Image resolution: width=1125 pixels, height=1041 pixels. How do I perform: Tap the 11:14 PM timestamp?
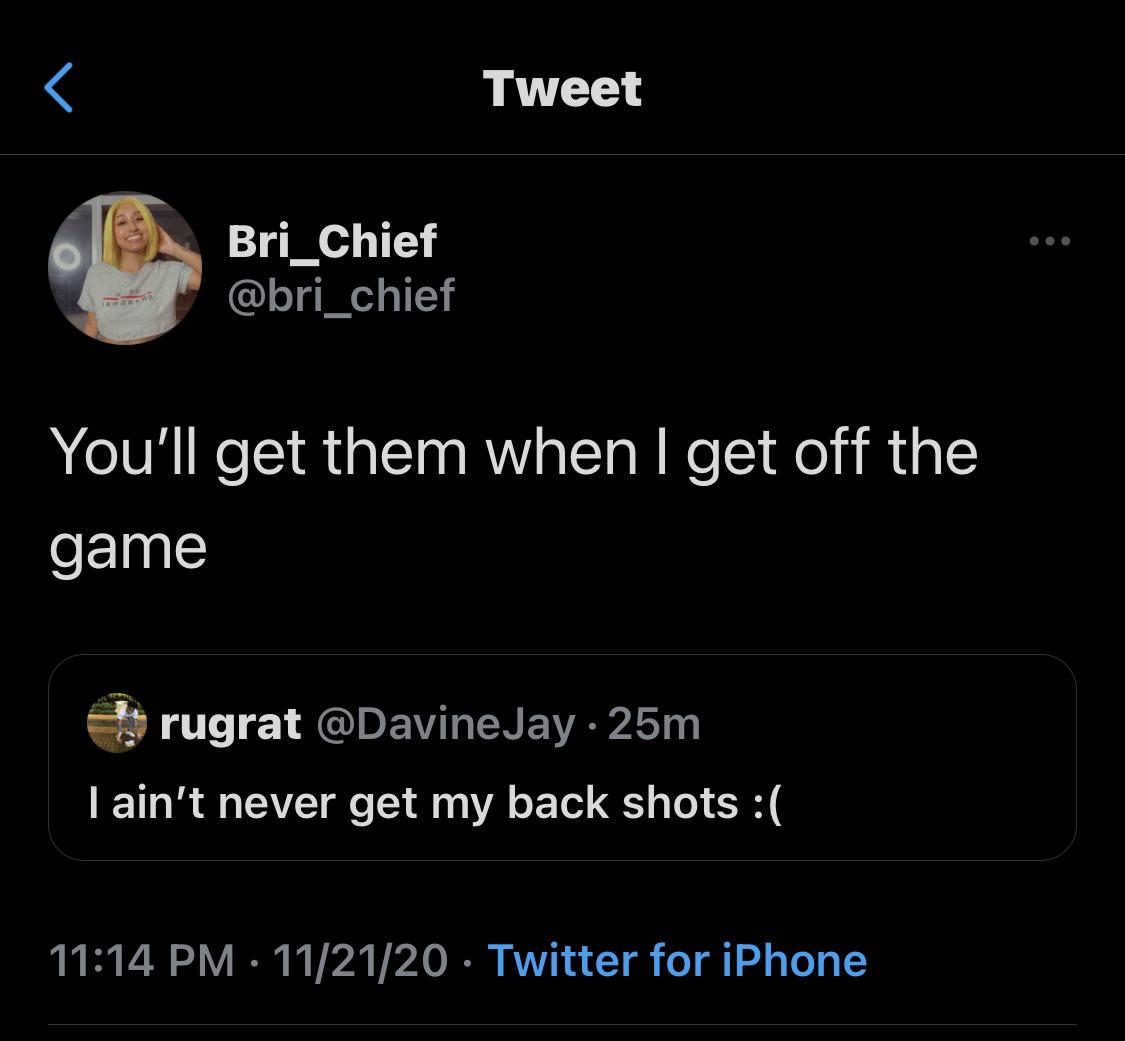[x=141, y=961]
